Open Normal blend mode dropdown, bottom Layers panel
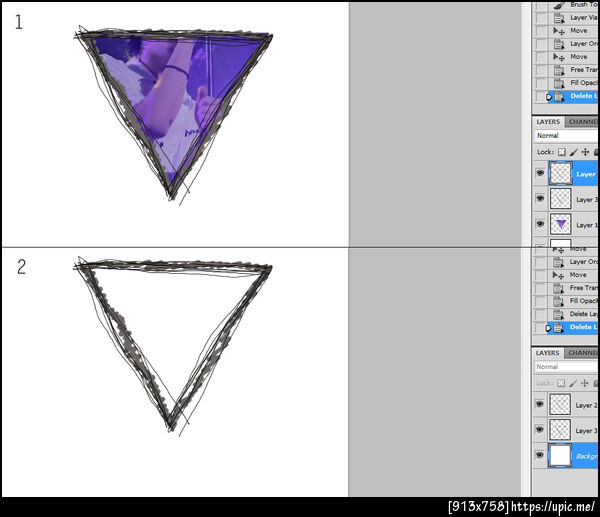This screenshot has height=517, width=600. 566,367
